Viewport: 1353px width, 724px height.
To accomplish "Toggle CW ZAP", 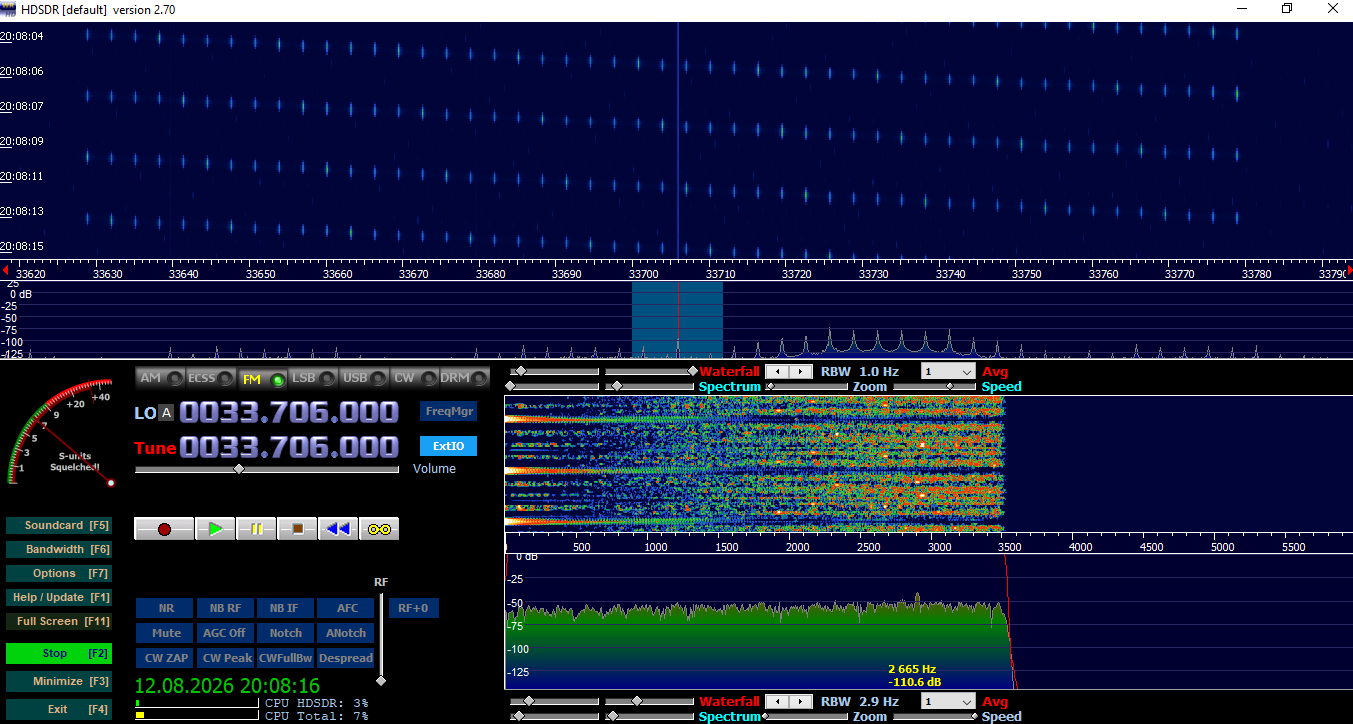I will [166, 658].
